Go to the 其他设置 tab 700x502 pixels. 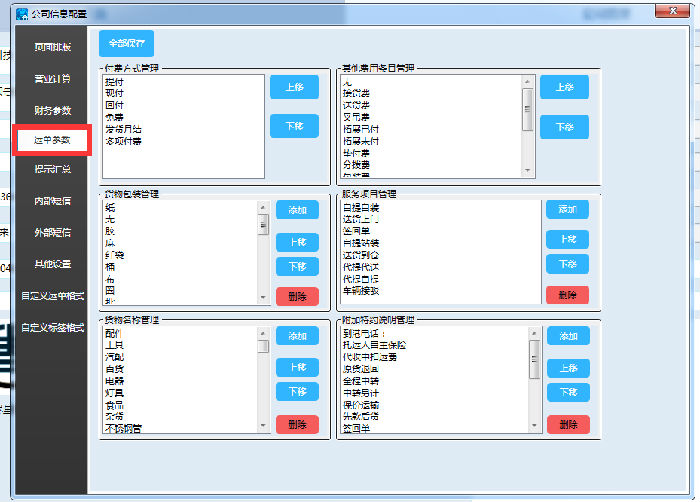(52, 264)
